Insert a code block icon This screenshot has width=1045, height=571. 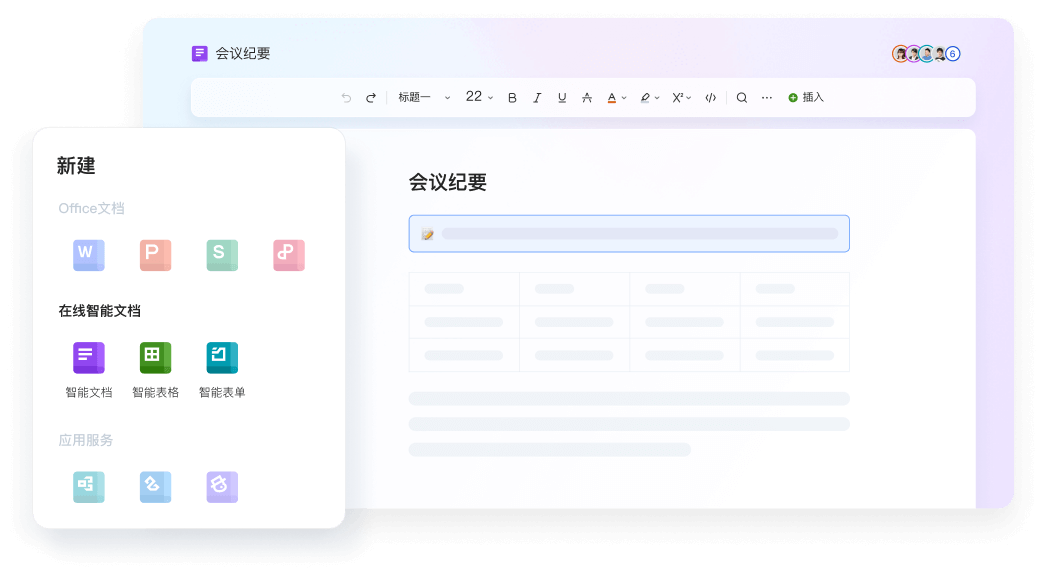[710, 98]
